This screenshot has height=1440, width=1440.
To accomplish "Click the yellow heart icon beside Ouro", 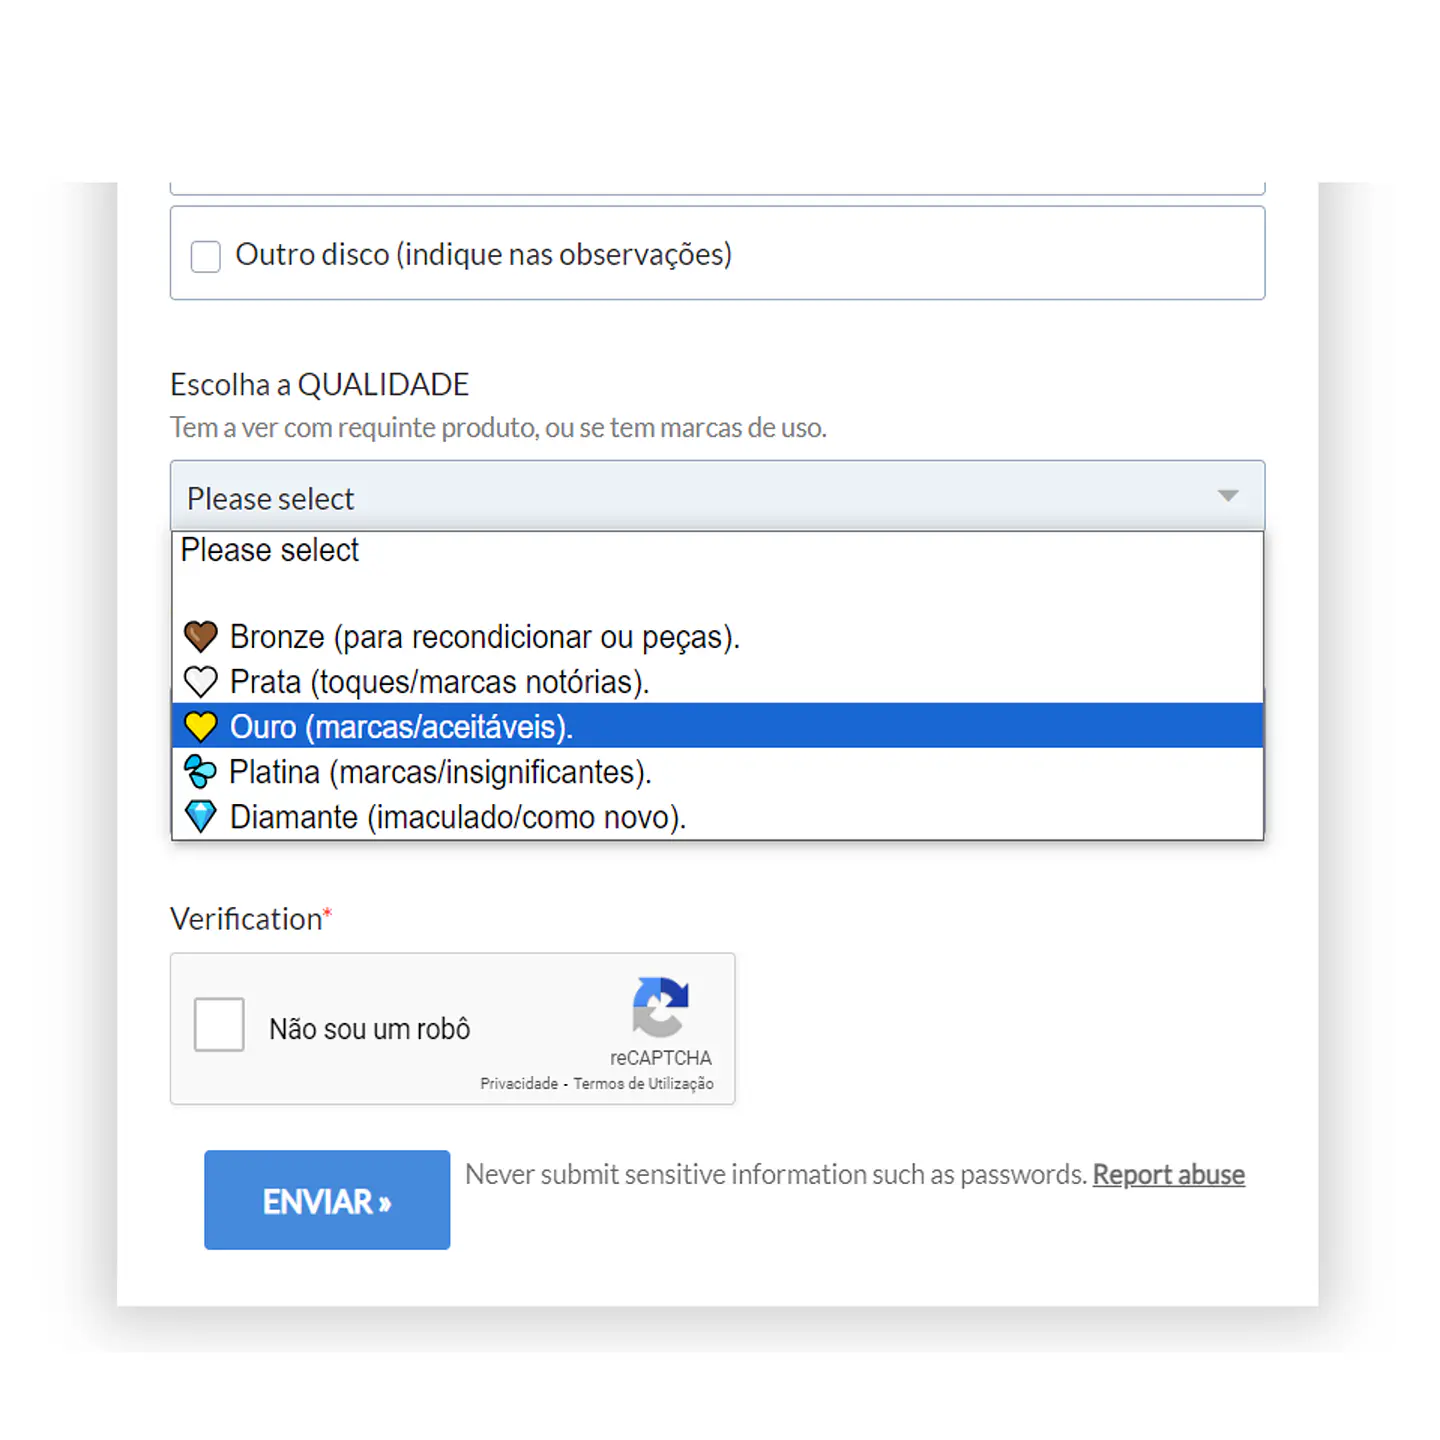I will (201, 726).
